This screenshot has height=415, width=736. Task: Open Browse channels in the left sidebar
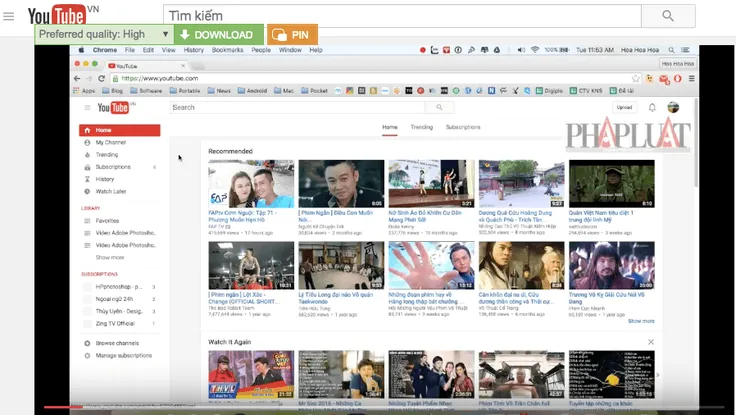(117, 343)
